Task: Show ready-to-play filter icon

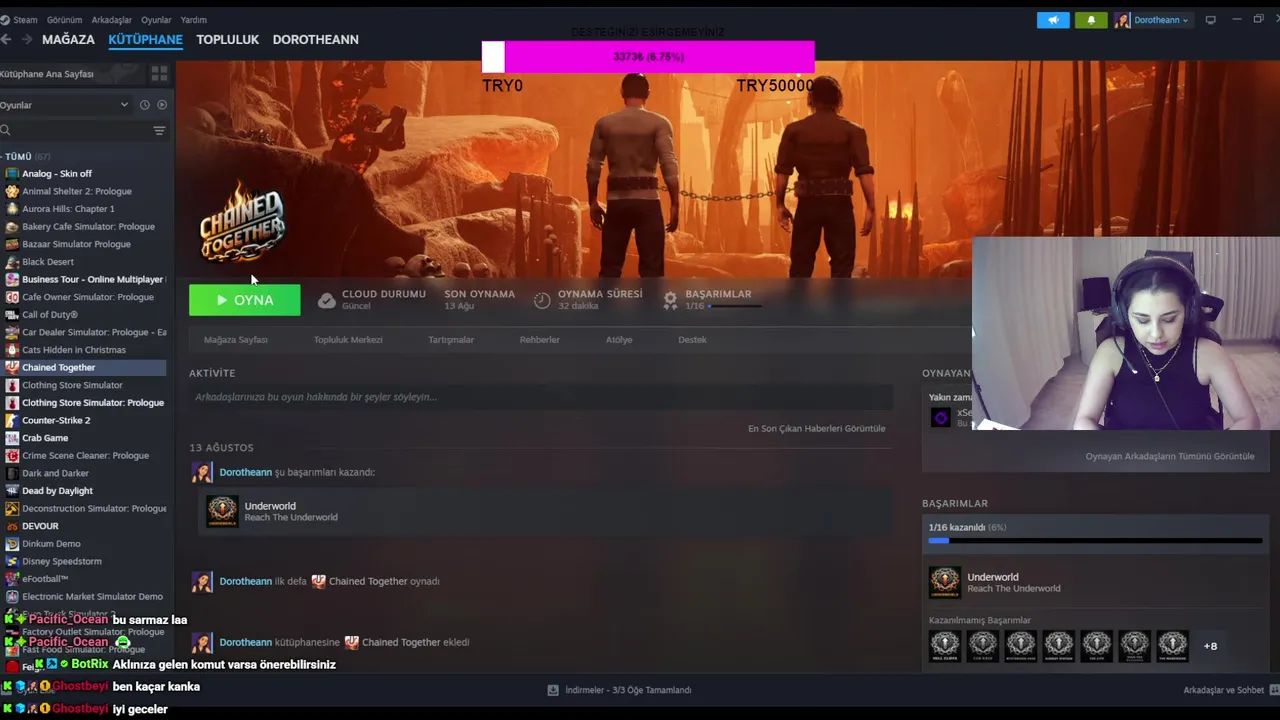Action: [x=162, y=105]
